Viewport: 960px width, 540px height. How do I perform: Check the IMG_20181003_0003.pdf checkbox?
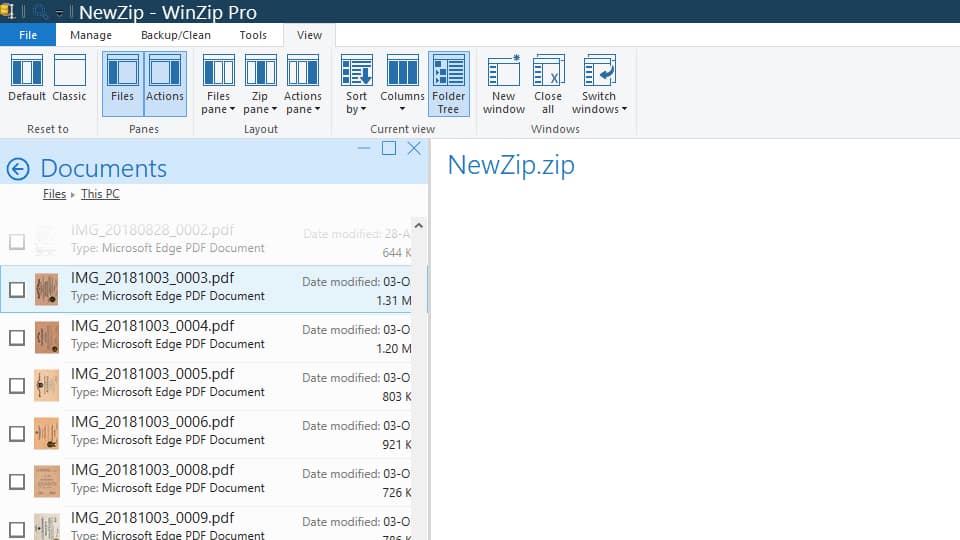[x=17, y=289]
